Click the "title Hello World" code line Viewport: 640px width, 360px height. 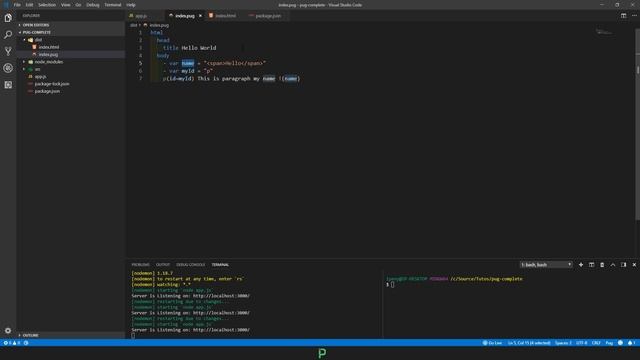coord(189,48)
